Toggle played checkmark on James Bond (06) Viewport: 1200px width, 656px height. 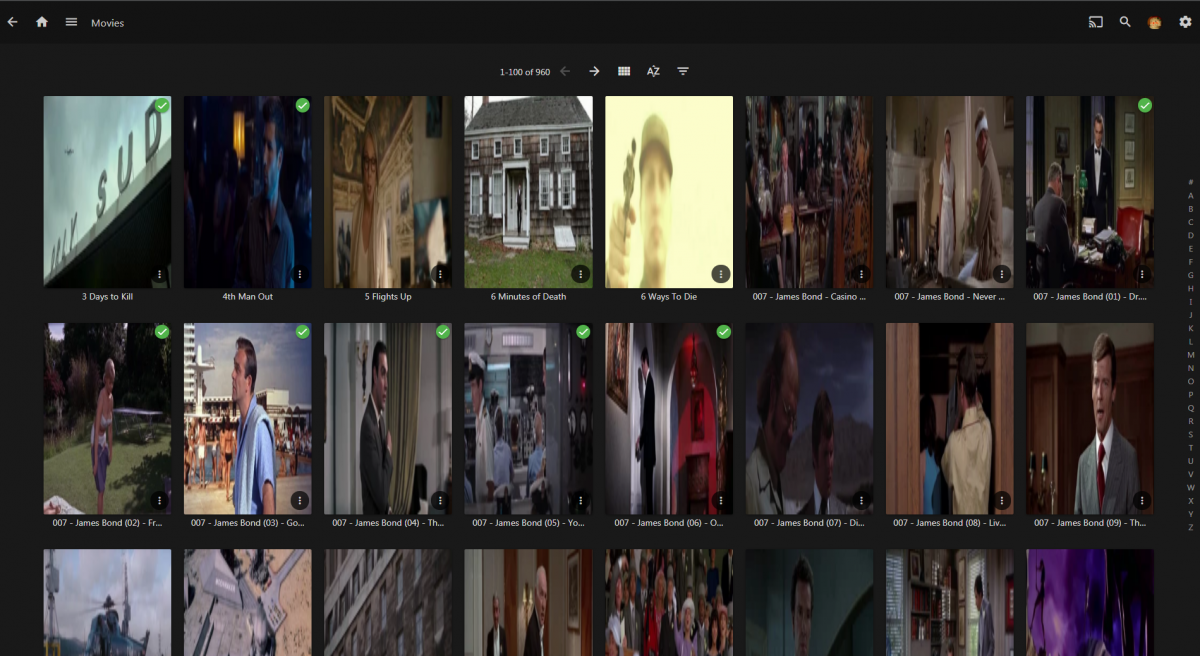[724, 332]
